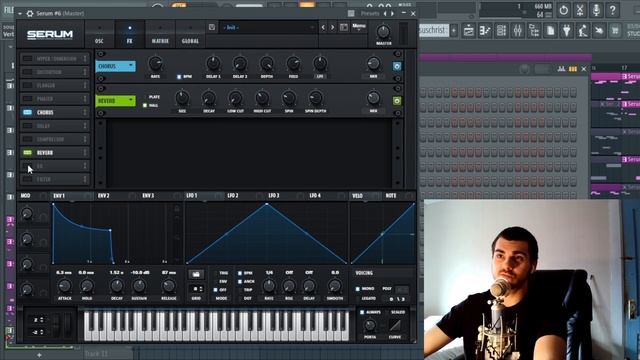Enable Distortion effect in rack list
The width and height of the screenshot is (640, 360).
click(27, 72)
